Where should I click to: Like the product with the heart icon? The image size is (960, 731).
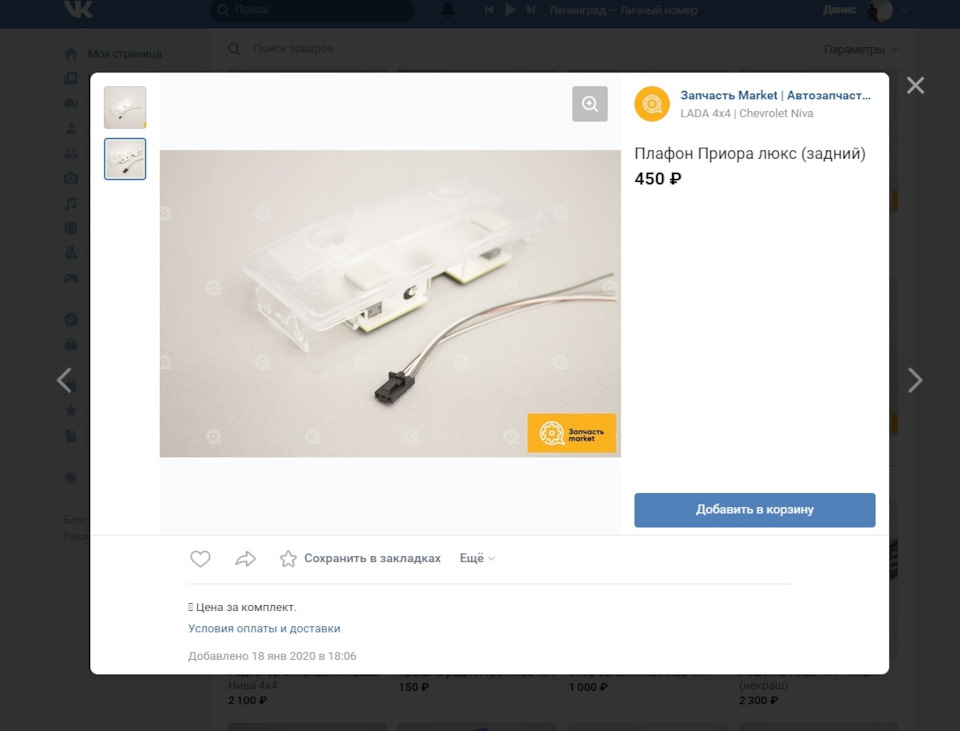(x=200, y=558)
